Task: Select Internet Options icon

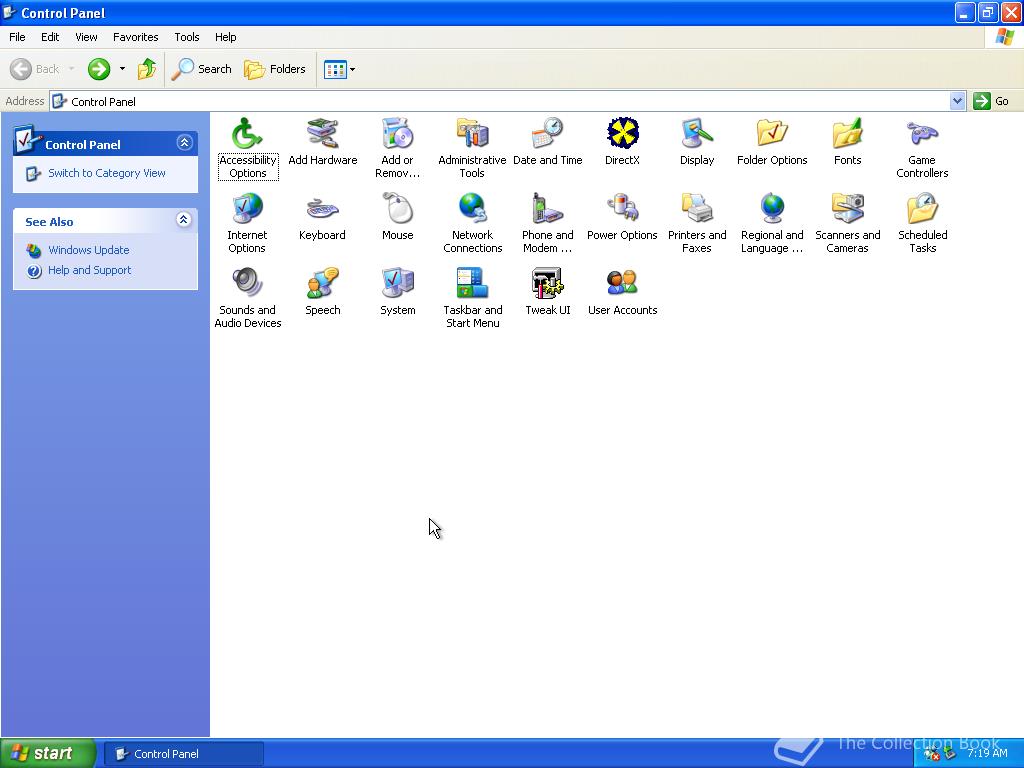Action: pos(247,223)
